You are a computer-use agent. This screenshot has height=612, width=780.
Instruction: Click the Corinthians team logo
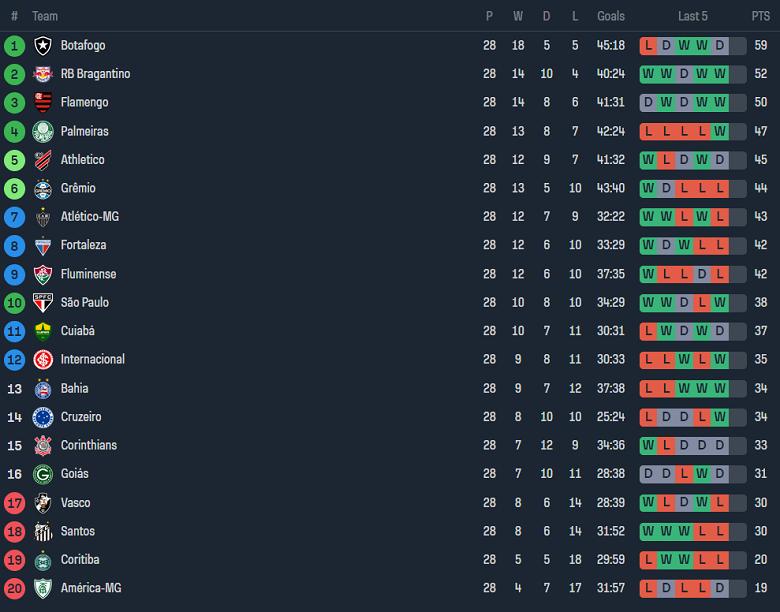pos(42,445)
